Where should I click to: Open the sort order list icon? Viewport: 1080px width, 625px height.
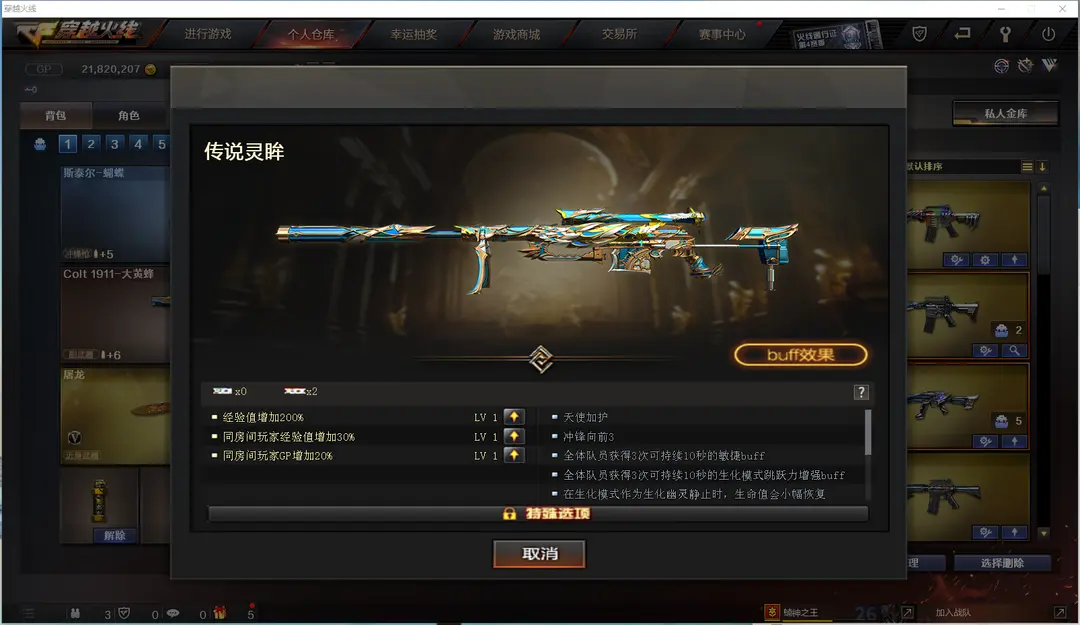[x=1027, y=167]
